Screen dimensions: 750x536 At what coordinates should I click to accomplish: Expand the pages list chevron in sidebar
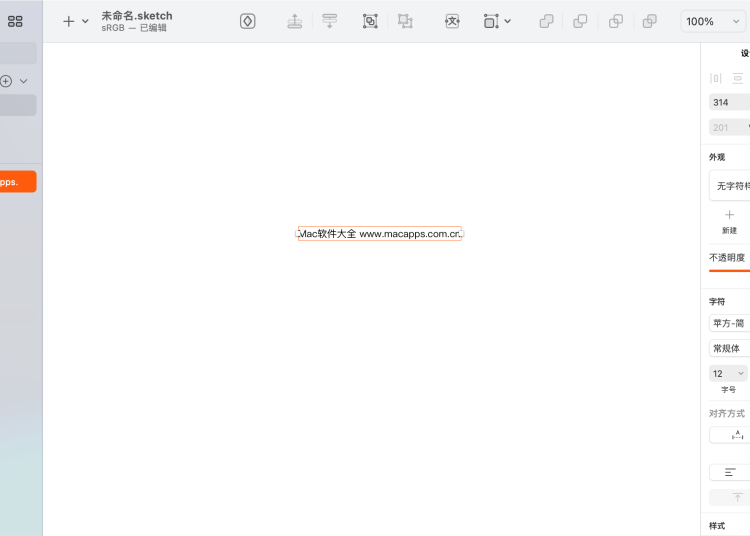click(24, 81)
